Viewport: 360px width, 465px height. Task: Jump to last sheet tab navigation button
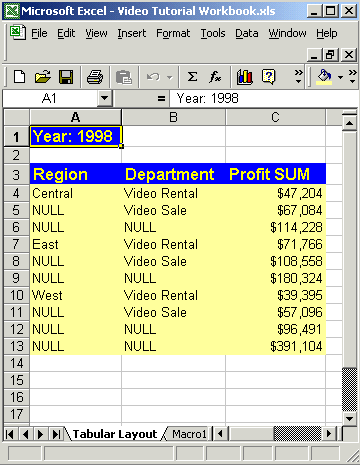pyautogui.click(x=56, y=434)
